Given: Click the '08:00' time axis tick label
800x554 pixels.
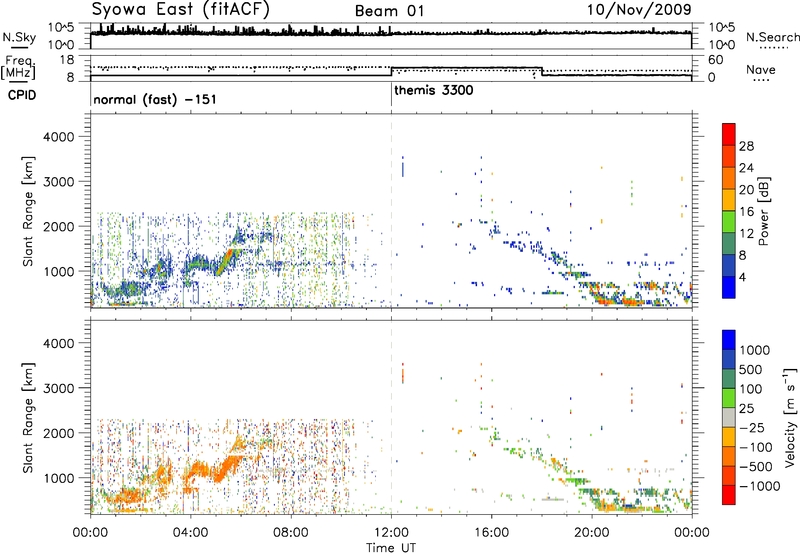Looking at the screenshot, I should point(291,532).
